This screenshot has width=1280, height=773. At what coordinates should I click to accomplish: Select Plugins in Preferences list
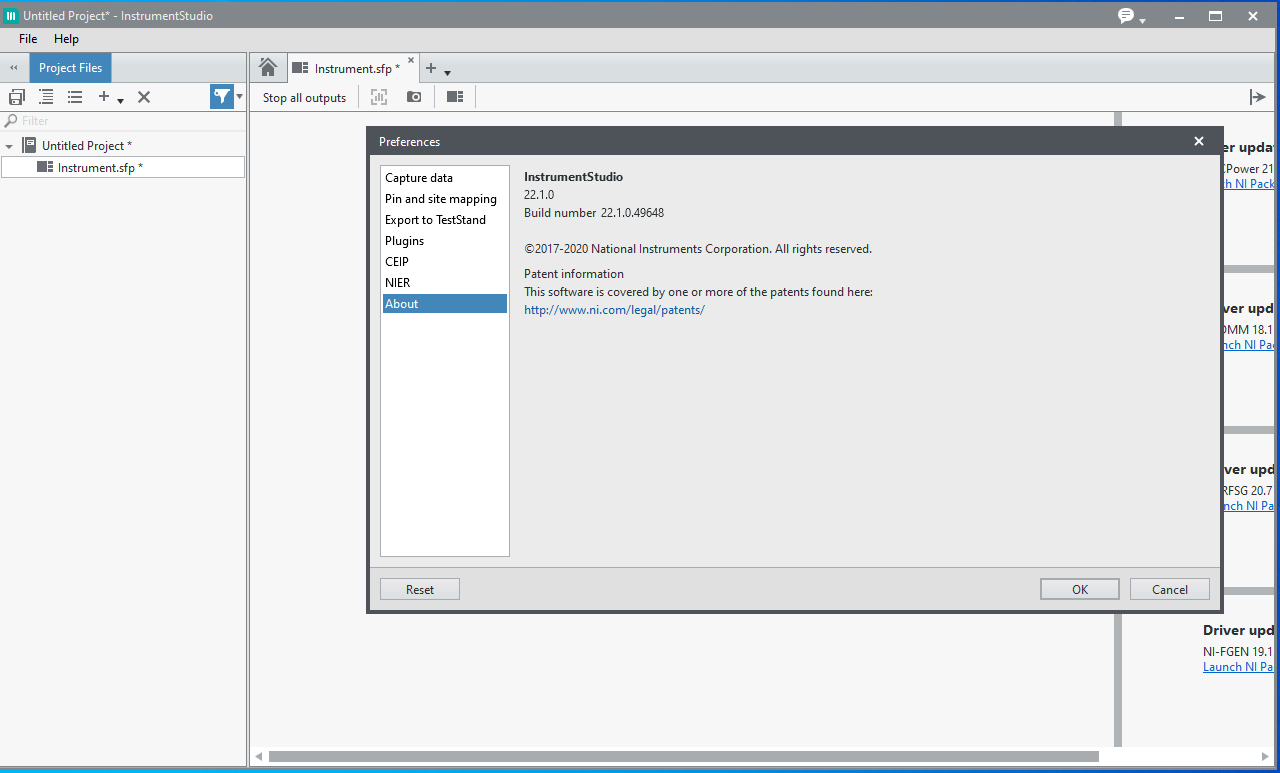tap(445, 241)
